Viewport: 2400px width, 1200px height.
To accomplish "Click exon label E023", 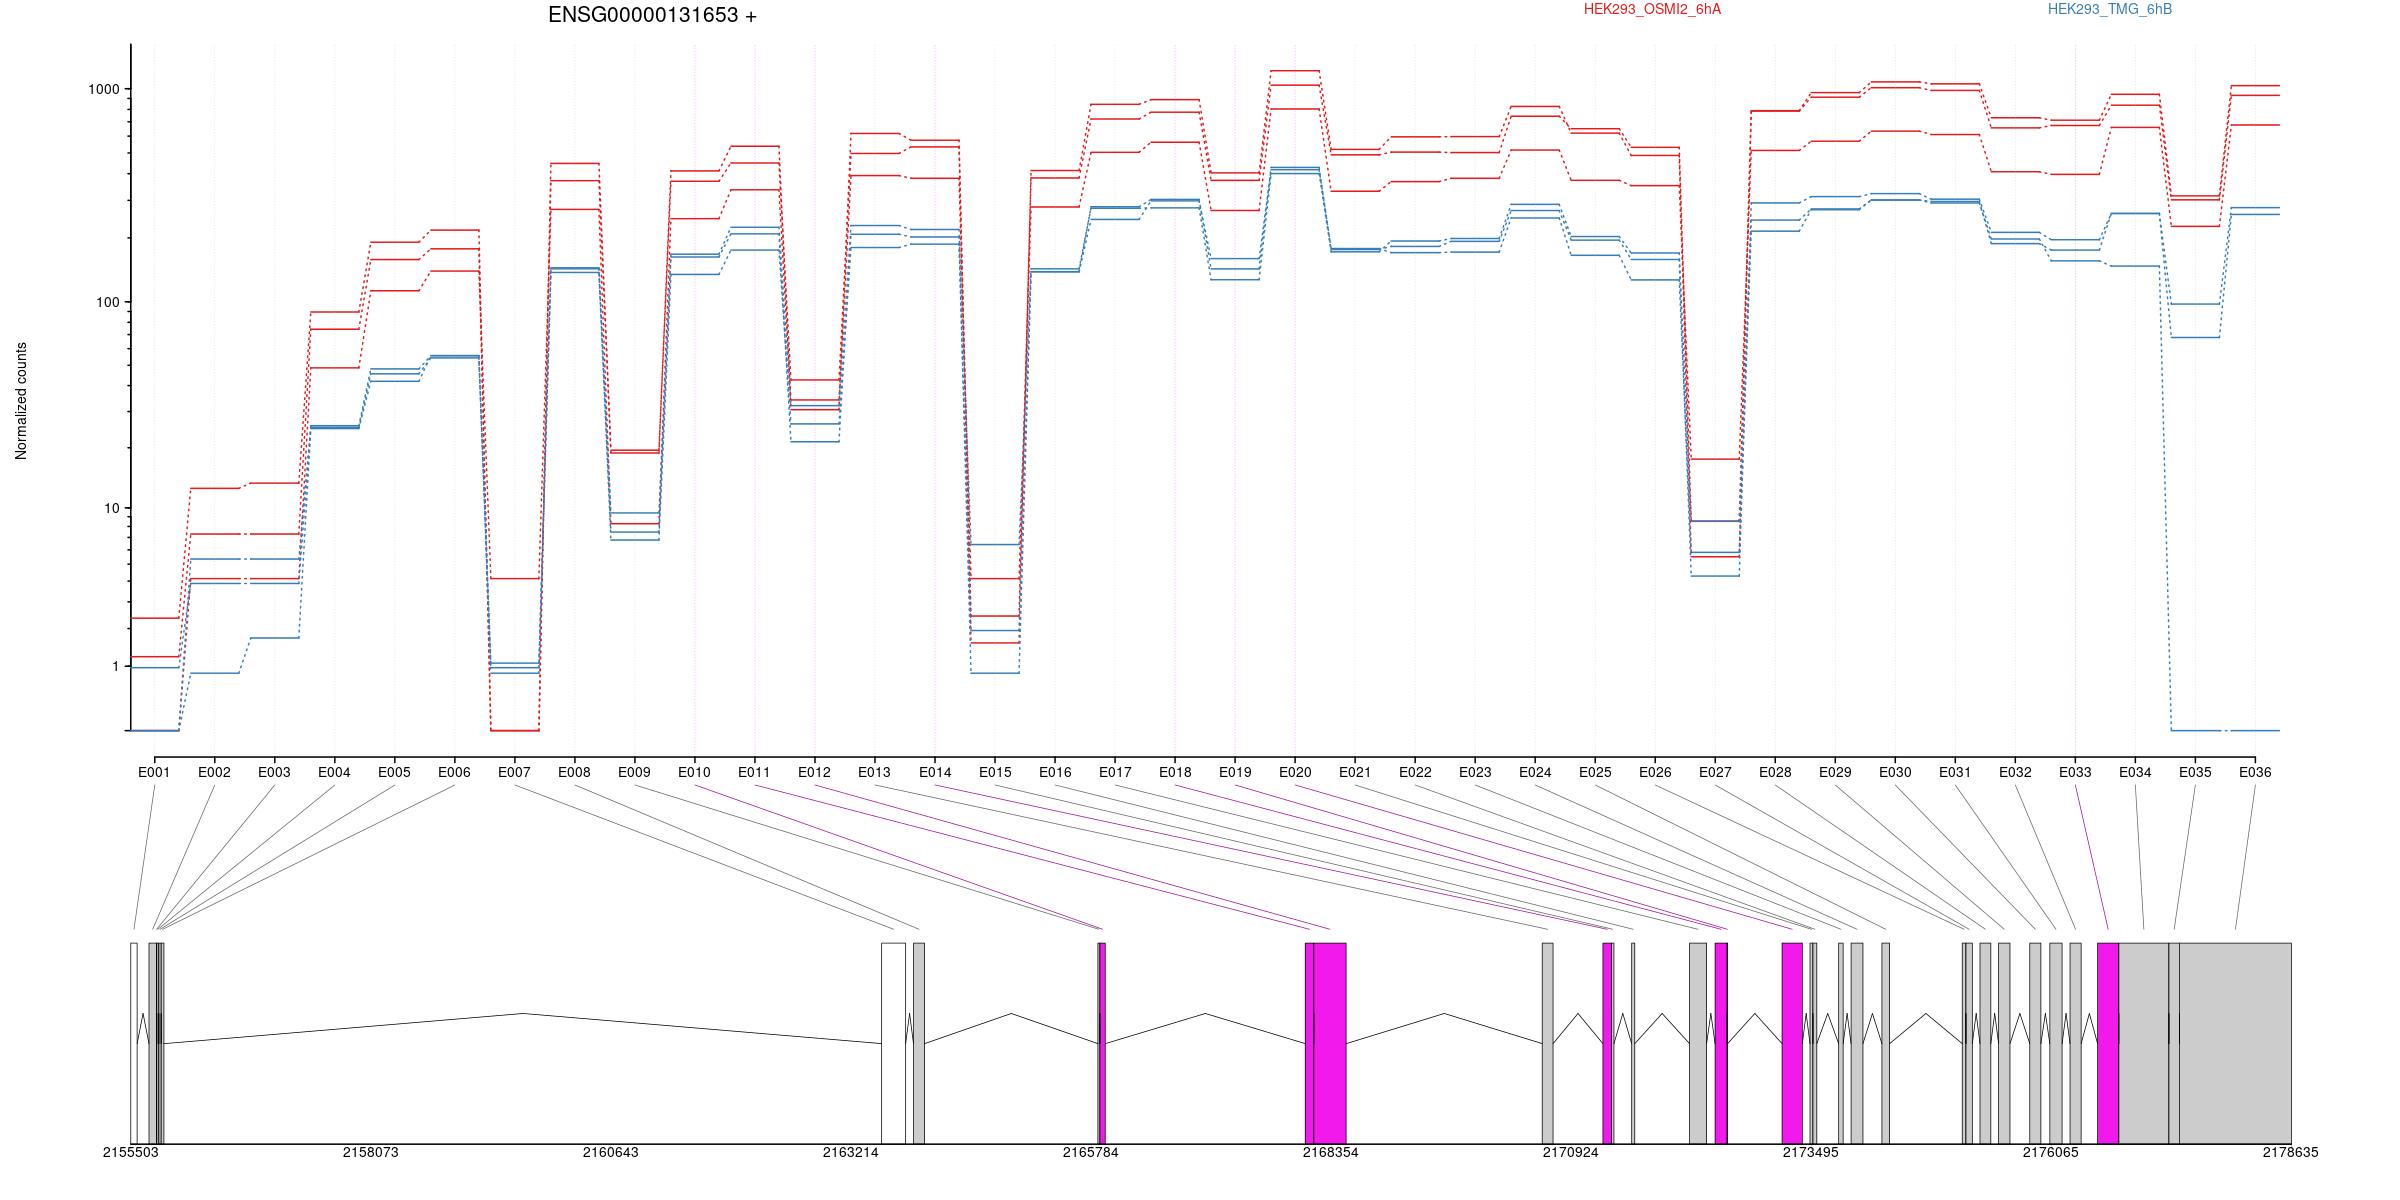I will [1475, 772].
